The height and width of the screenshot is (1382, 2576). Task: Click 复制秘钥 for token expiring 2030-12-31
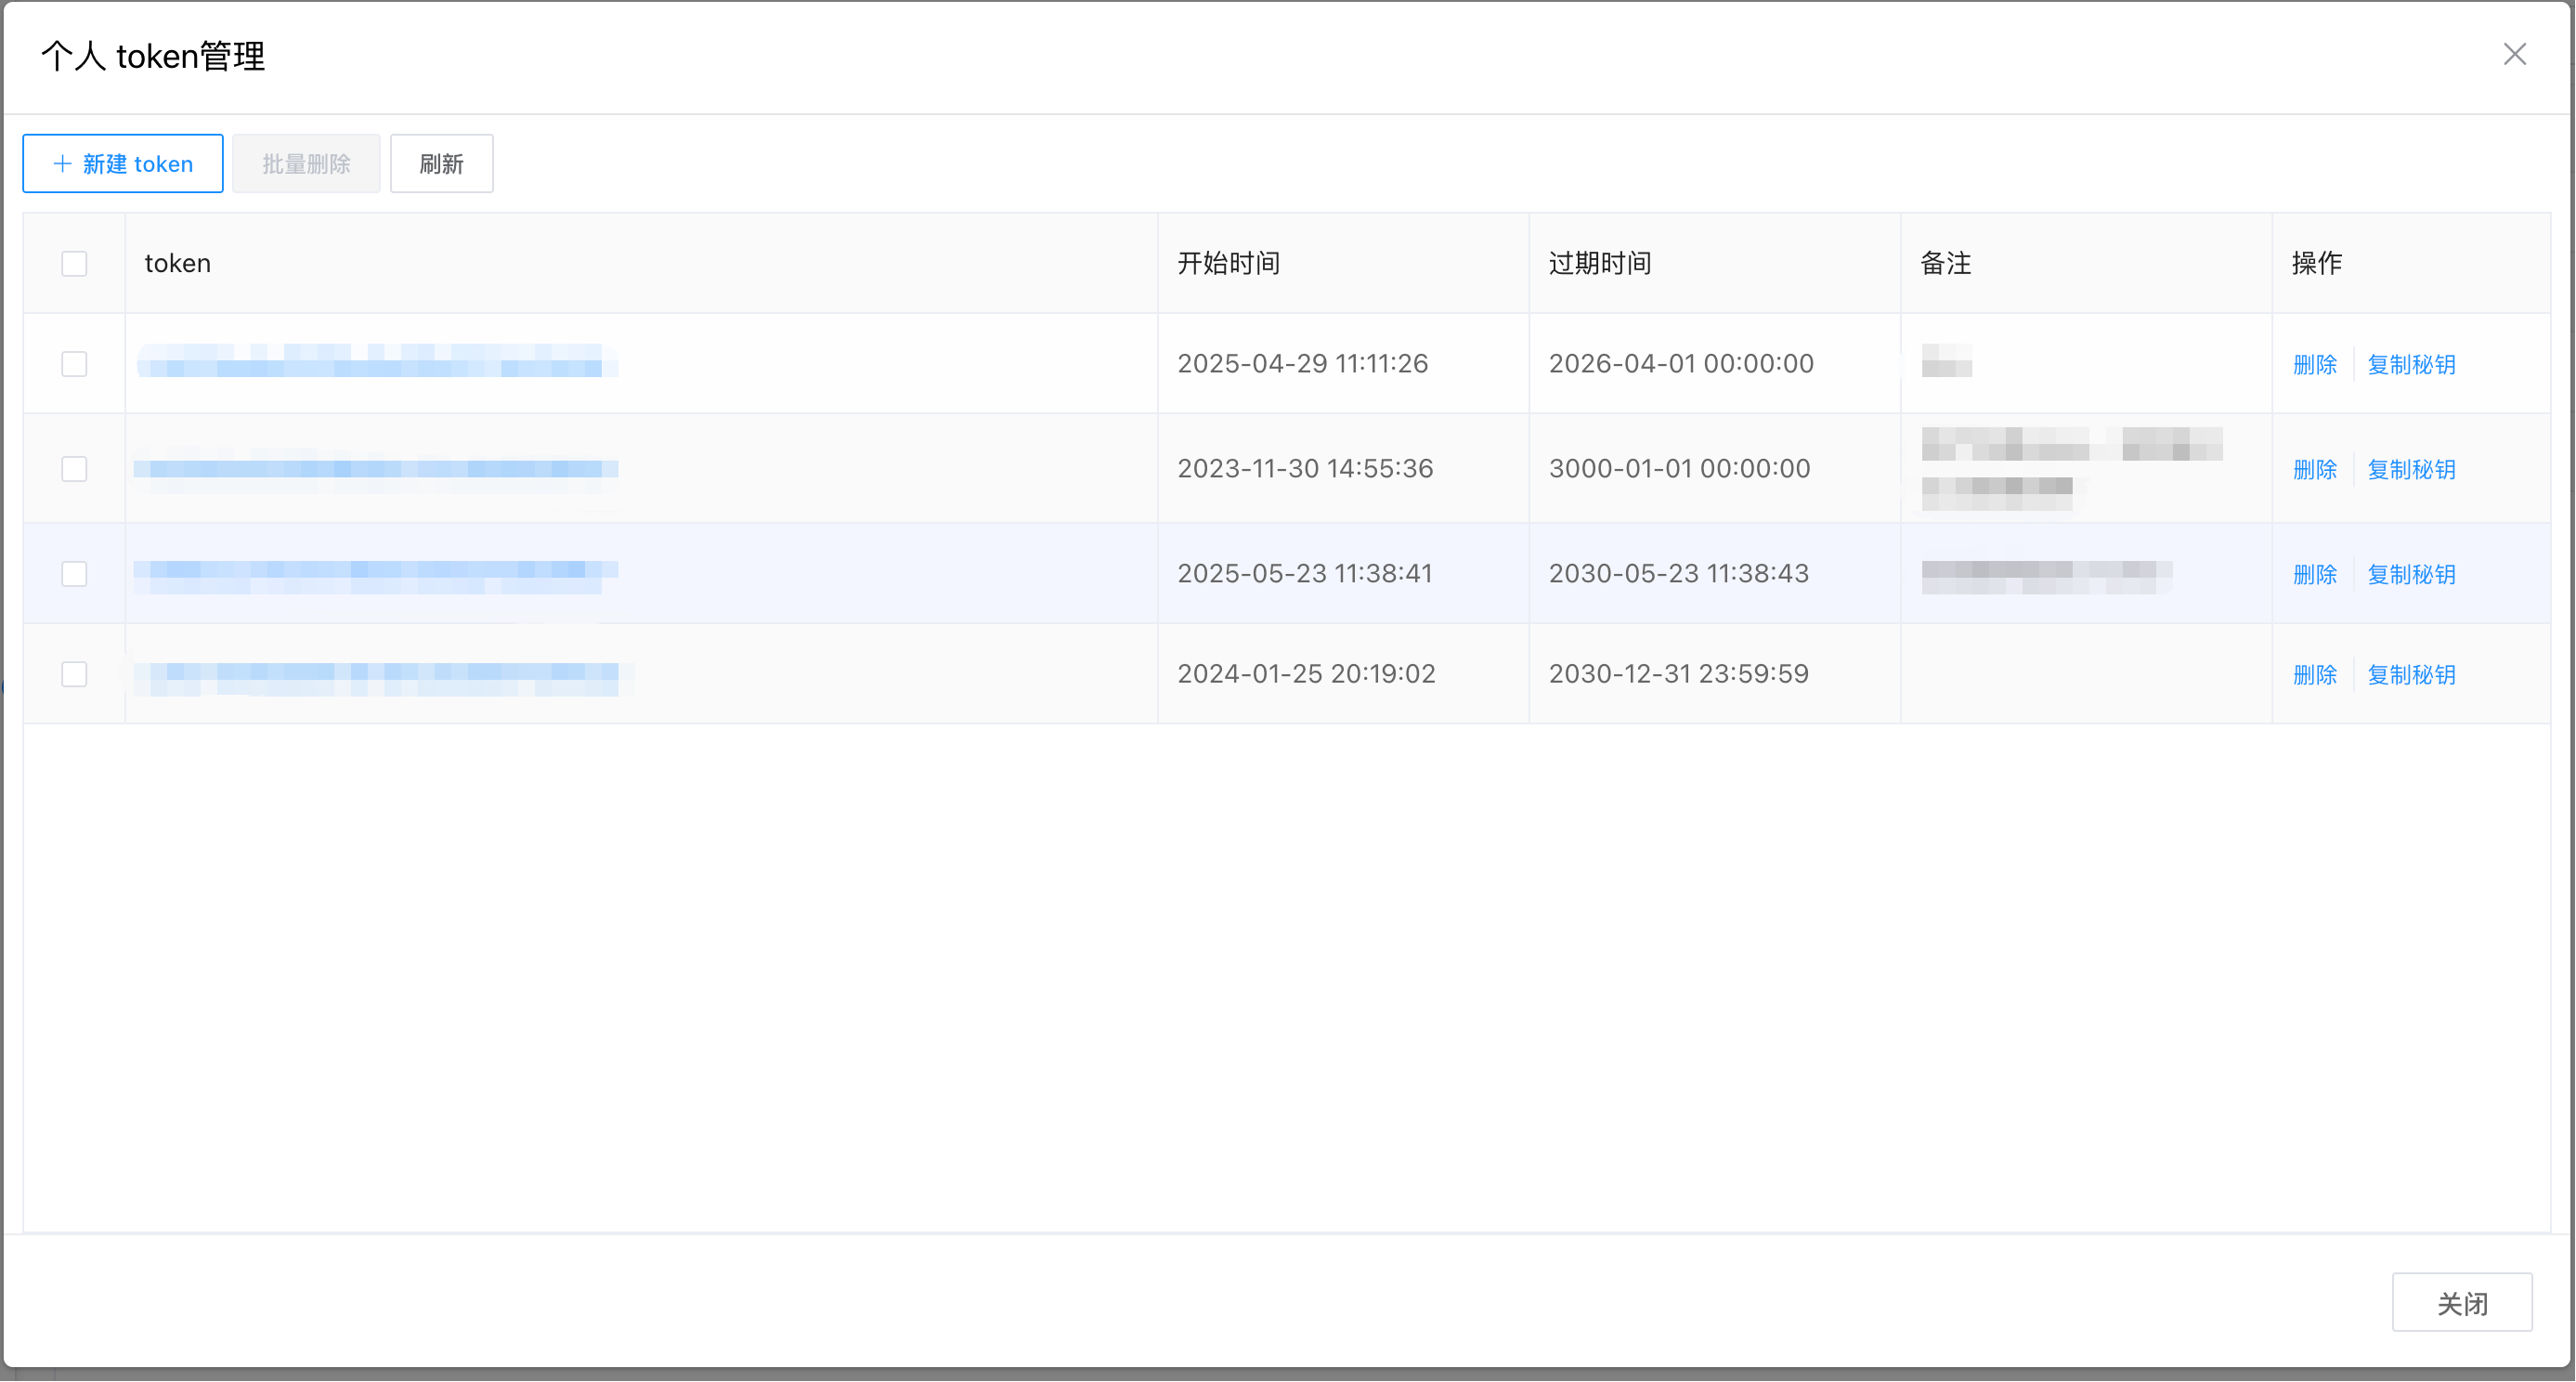2411,675
